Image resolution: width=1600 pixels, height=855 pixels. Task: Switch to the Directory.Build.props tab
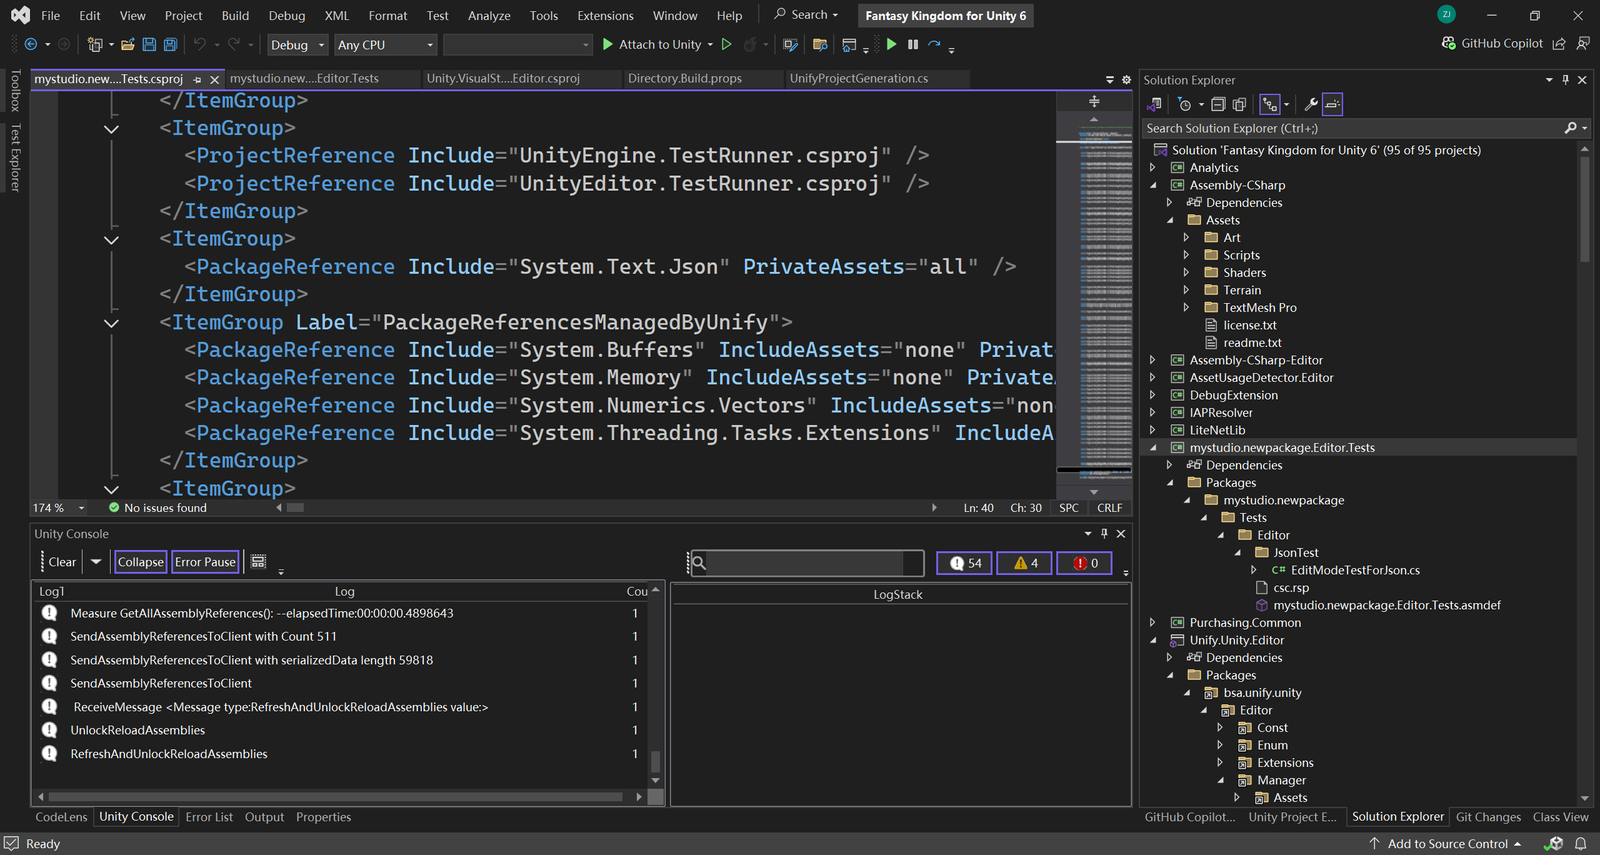click(685, 79)
